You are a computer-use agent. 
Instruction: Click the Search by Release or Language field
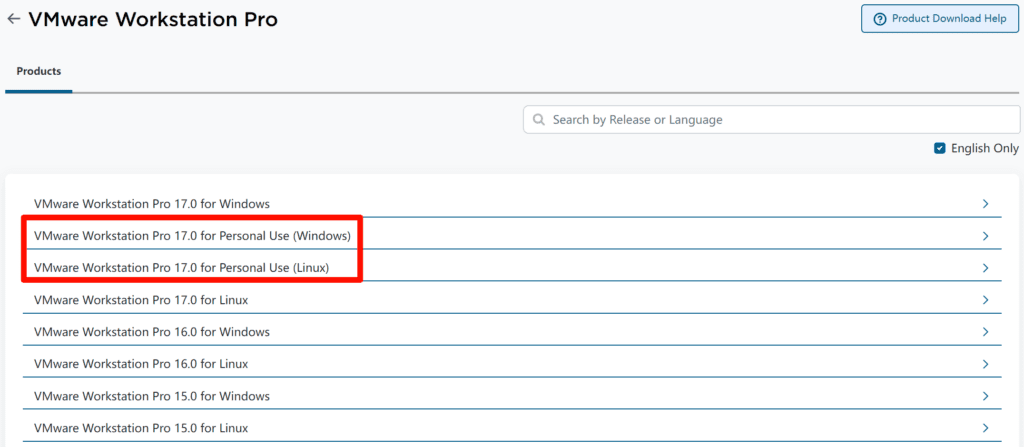coord(770,120)
